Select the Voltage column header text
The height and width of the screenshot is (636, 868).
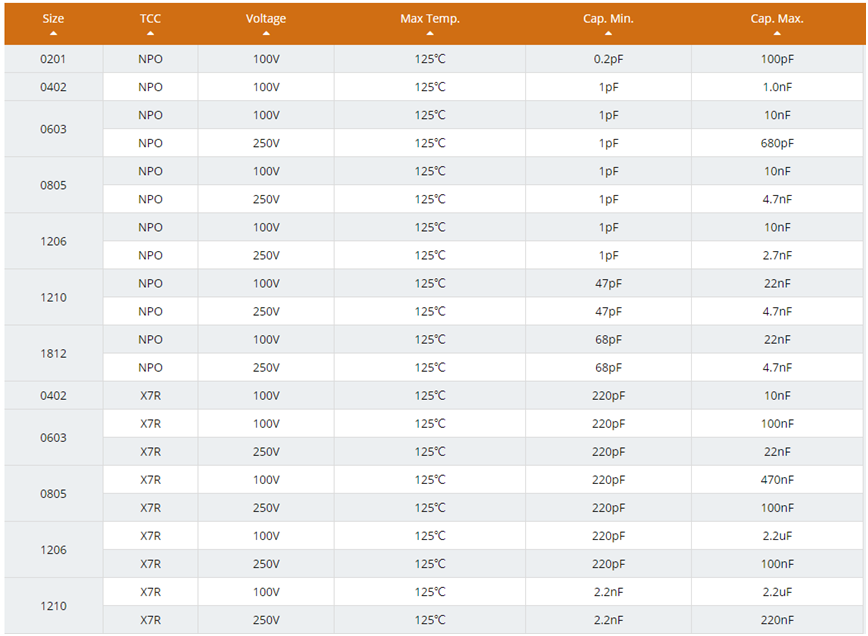click(x=266, y=18)
